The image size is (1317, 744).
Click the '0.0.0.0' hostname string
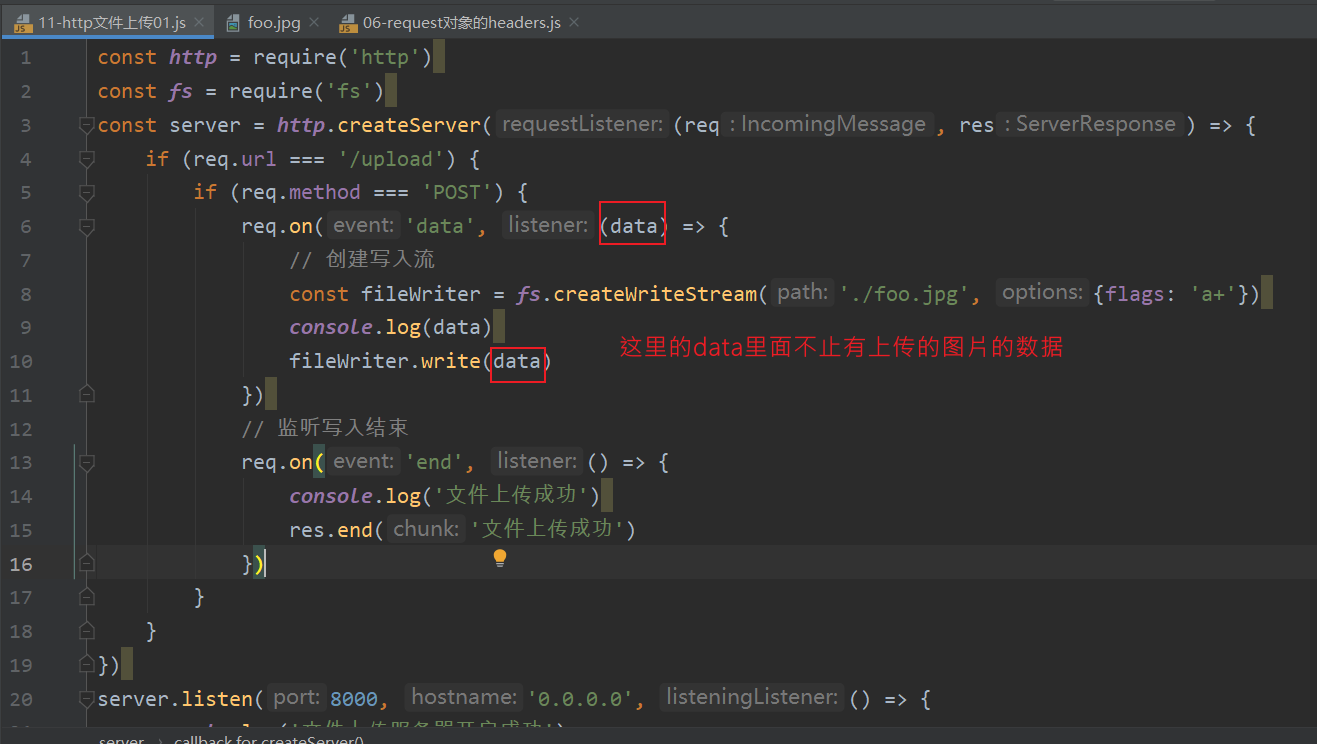pyautogui.click(x=580, y=698)
